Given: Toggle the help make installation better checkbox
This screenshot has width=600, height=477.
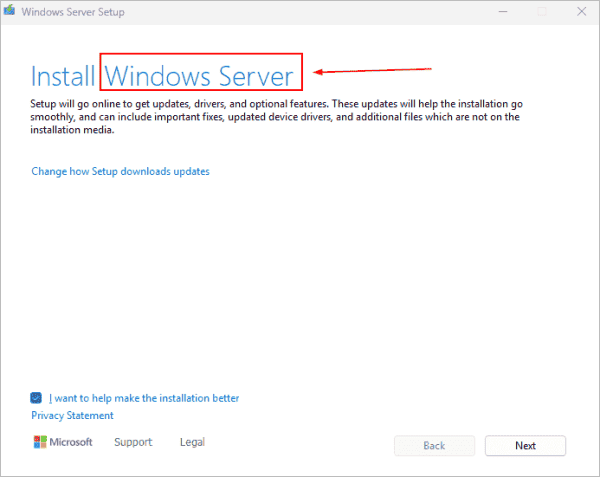Looking at the screenshot, I should (x=36, y=398).
